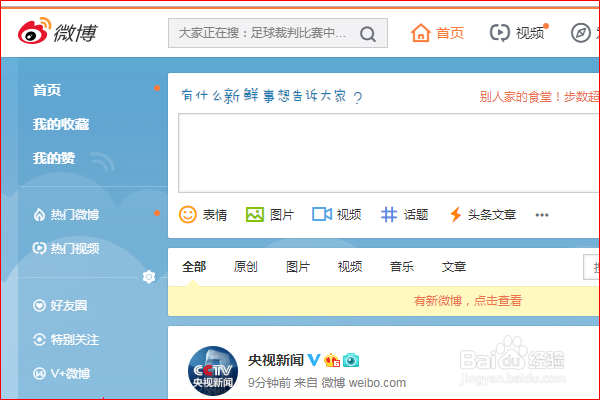This screenshot has height=400, width=600.
Task: Click 热门微博 sidebar label
Action: point(75,215)
